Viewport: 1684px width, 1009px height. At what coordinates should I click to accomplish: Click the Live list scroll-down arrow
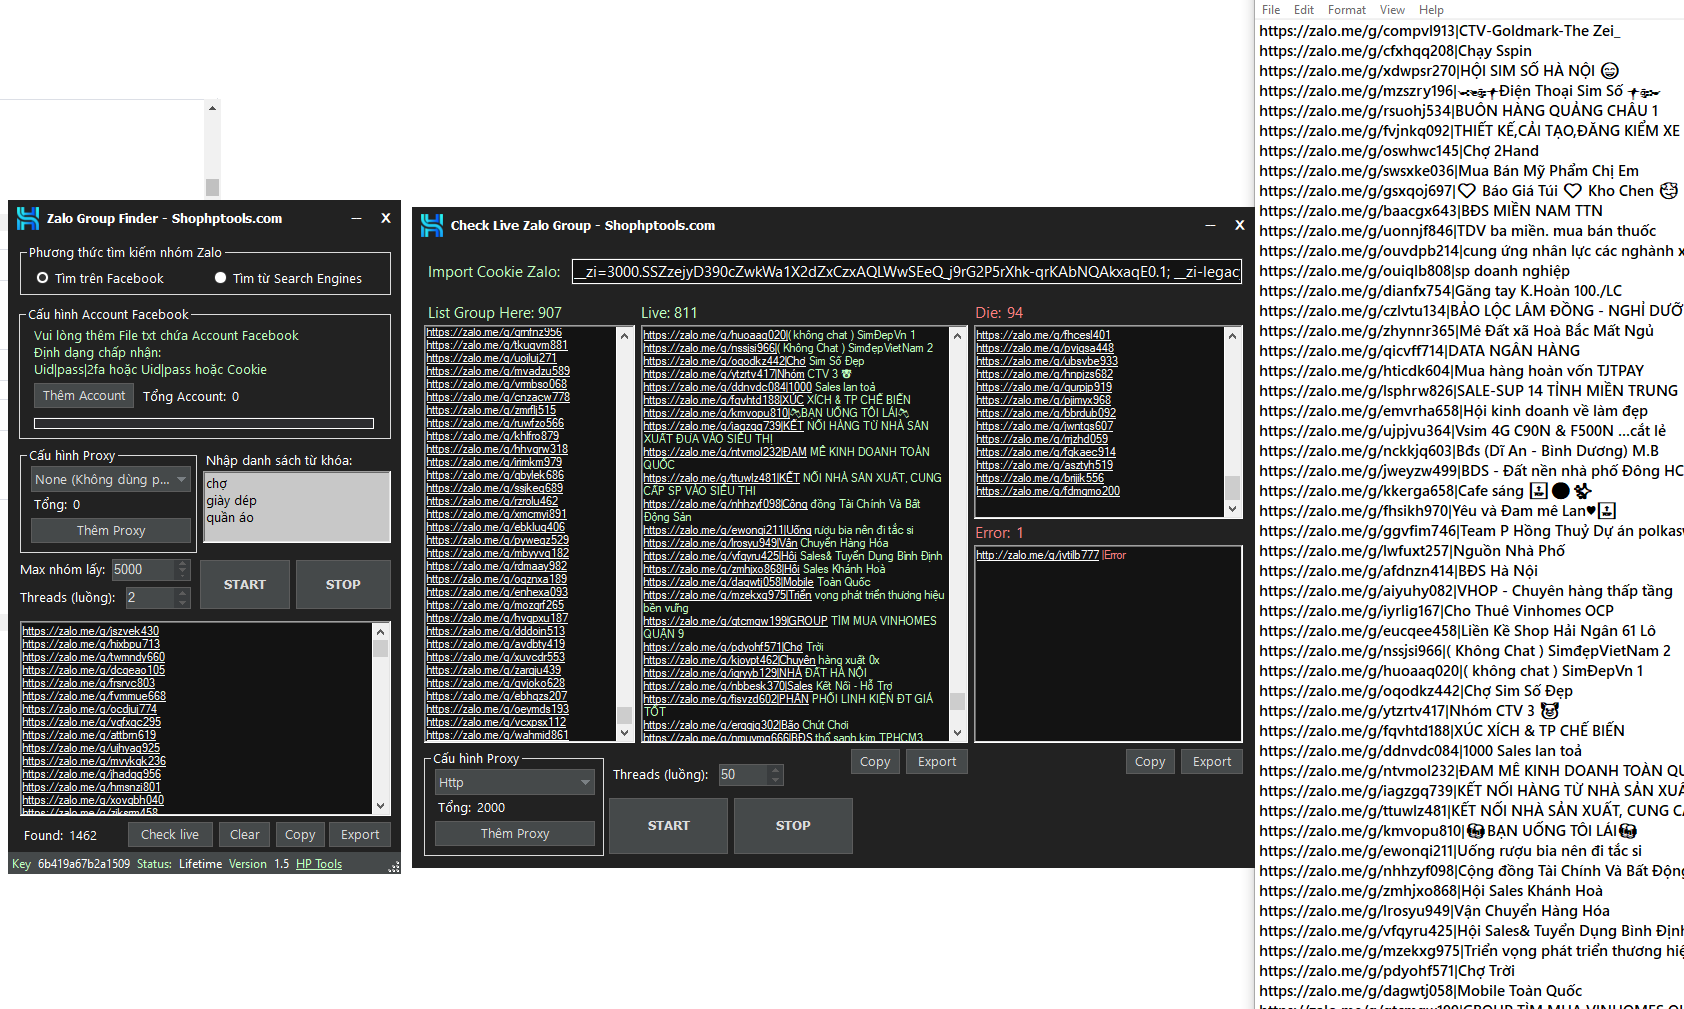point(957,733)
